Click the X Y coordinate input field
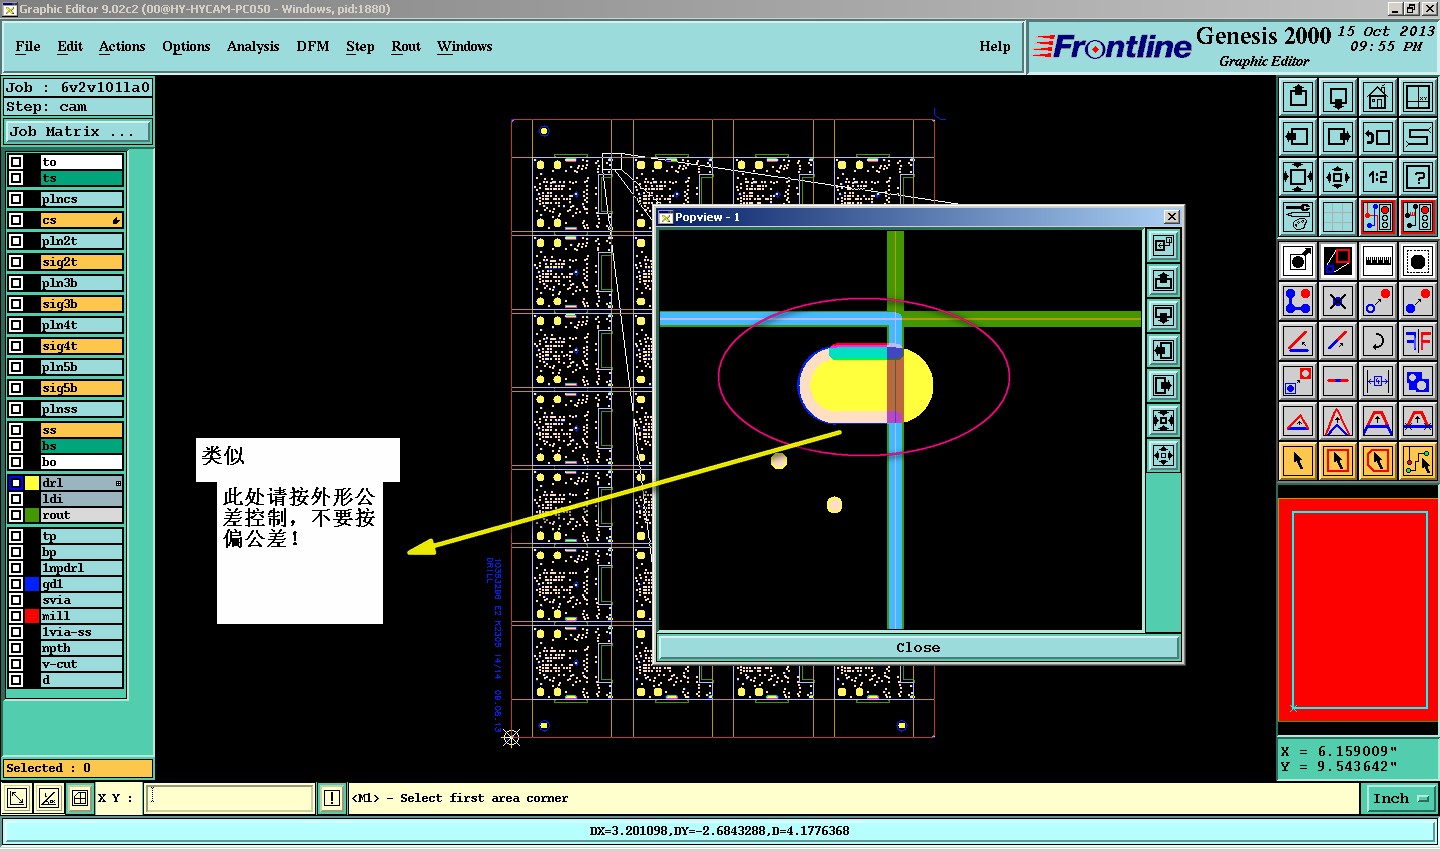The image size is (1440, 851). 230,798
